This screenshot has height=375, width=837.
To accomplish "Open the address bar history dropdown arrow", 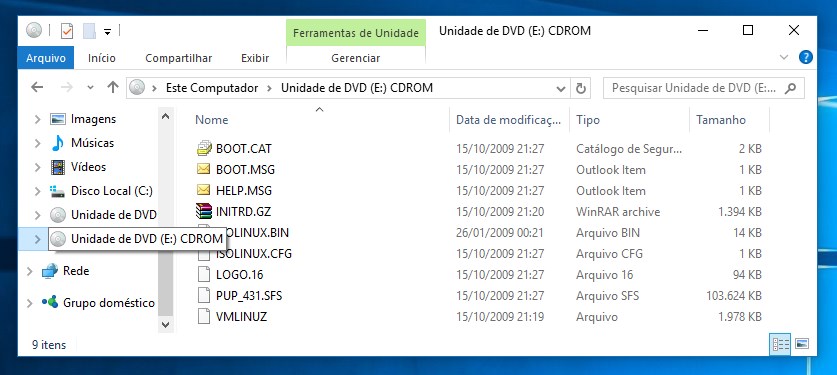I will tap(560, 89).
